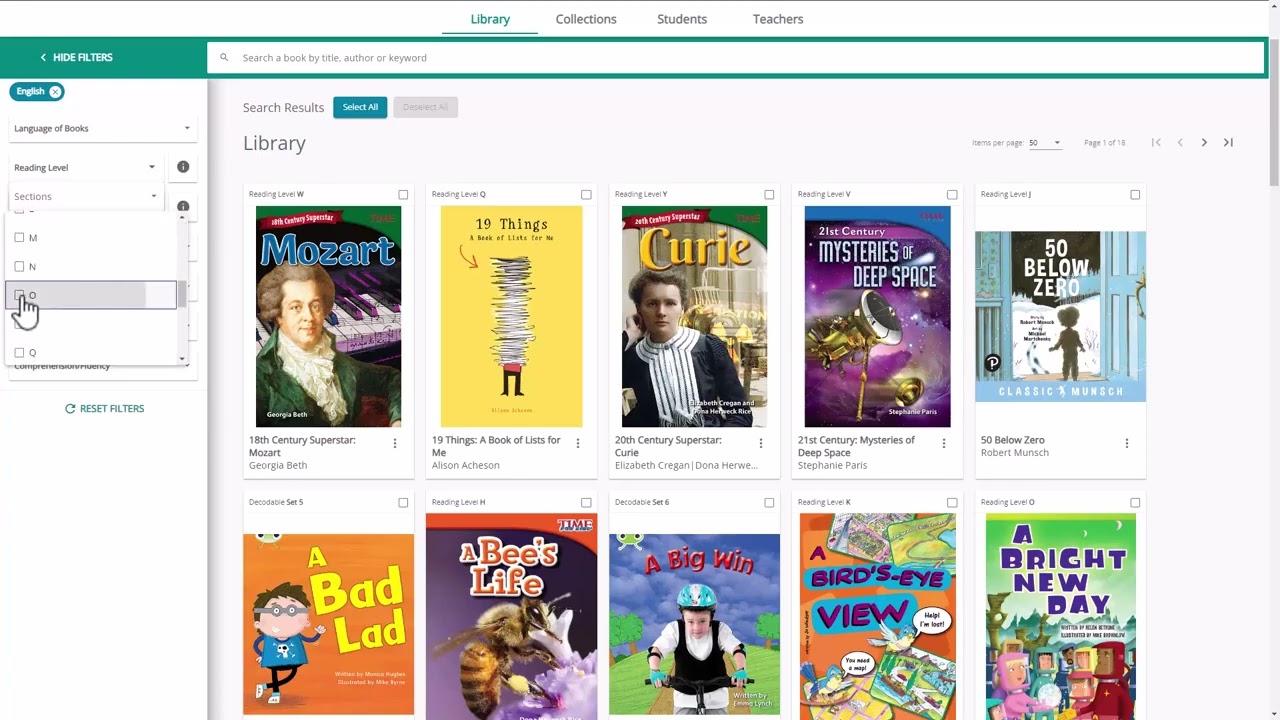1280x720 pixels.
Task: Open the 50 Below Zero cover
Action: 1060,316
